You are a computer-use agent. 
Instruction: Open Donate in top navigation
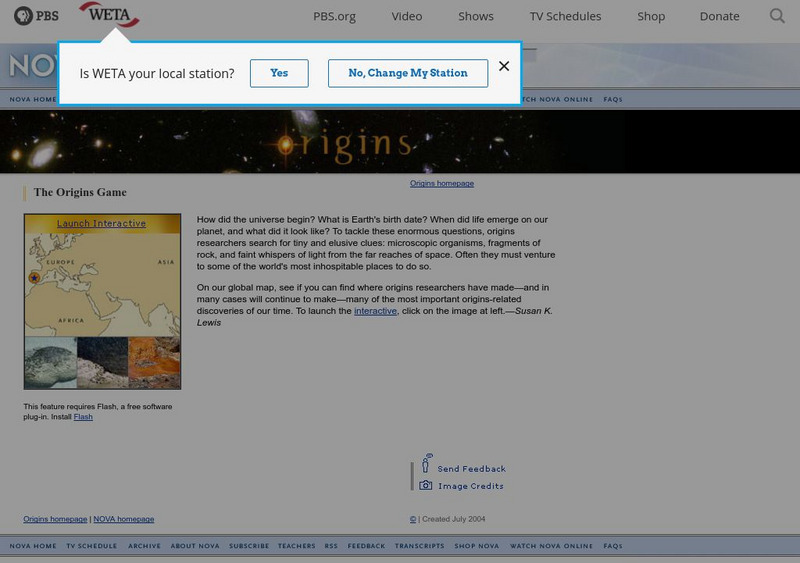coord(719,16)
